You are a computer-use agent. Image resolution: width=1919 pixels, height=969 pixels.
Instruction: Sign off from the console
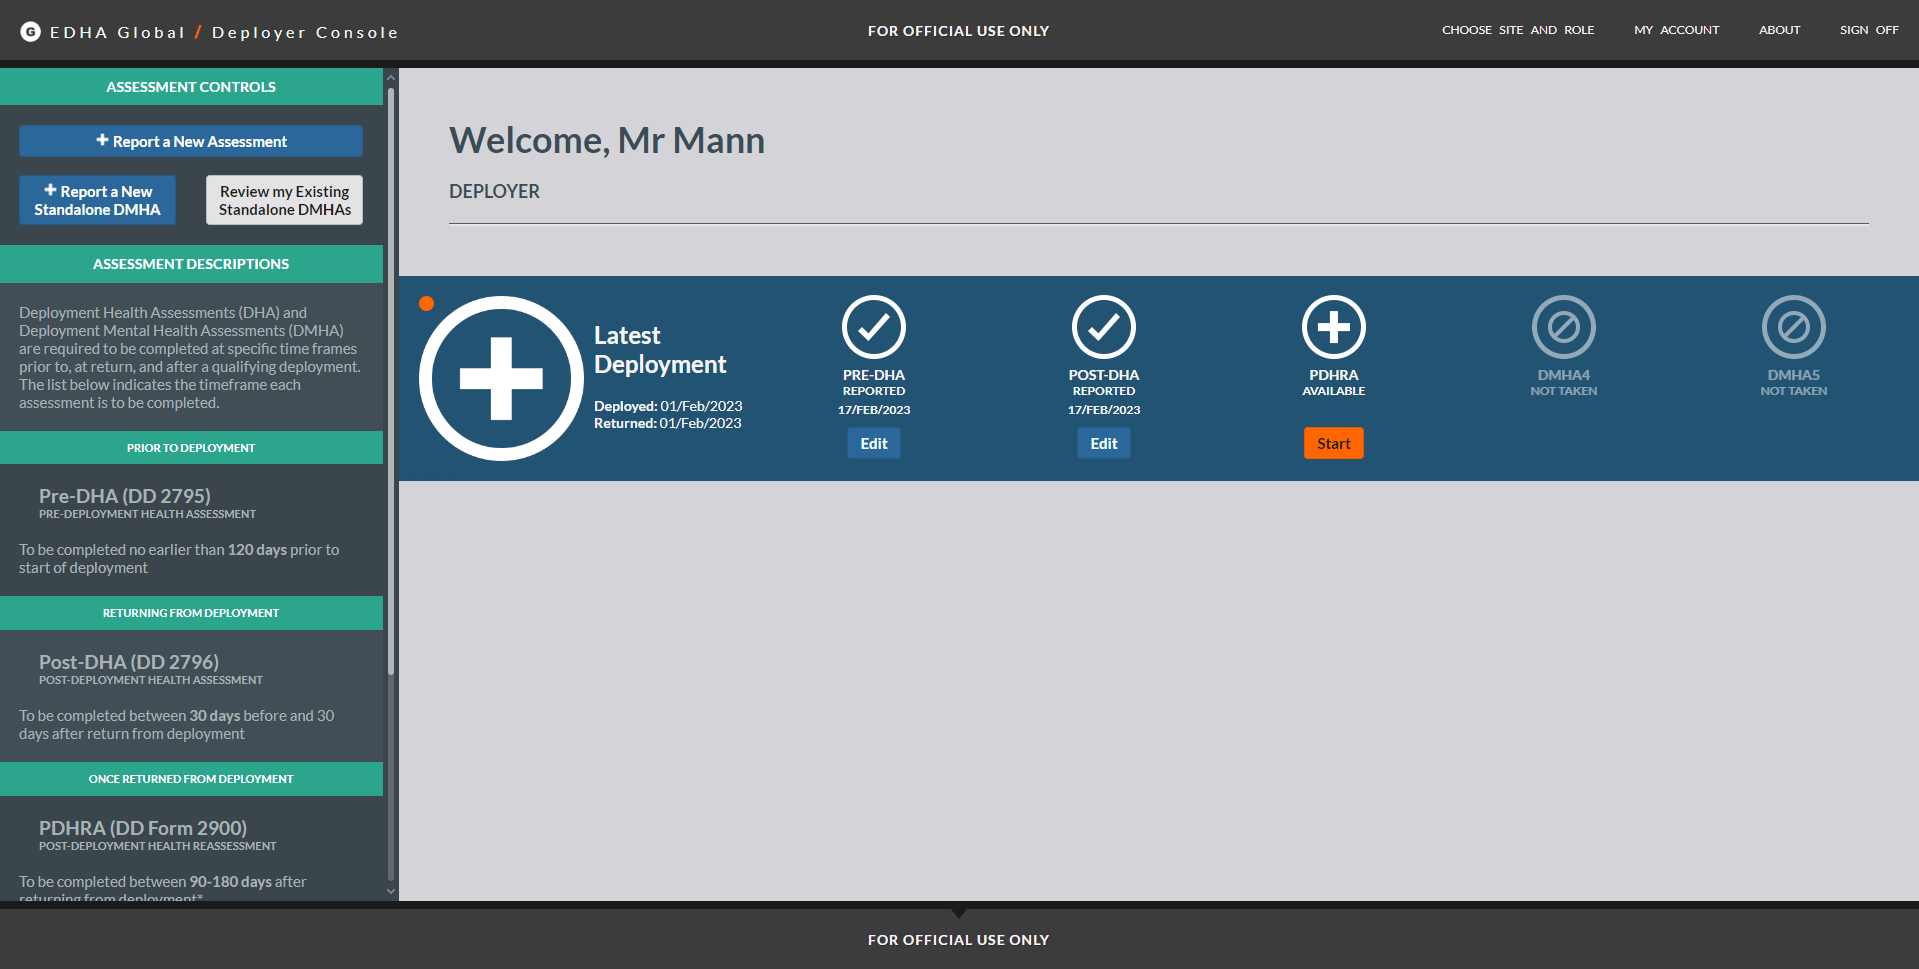click(x=1869, y=30)
